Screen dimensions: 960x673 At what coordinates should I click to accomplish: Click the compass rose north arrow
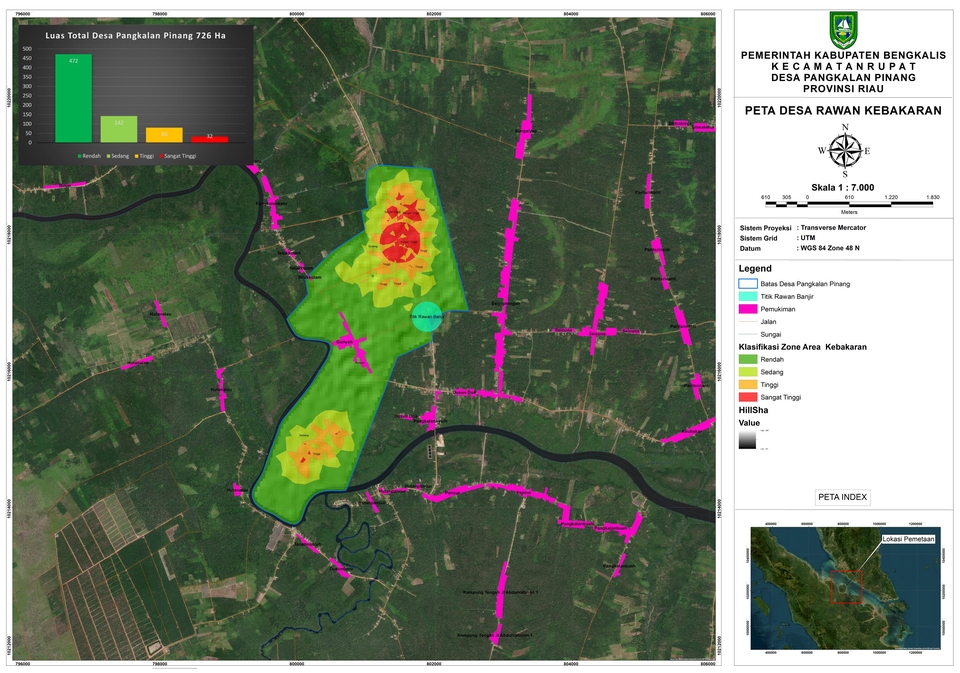845,150
